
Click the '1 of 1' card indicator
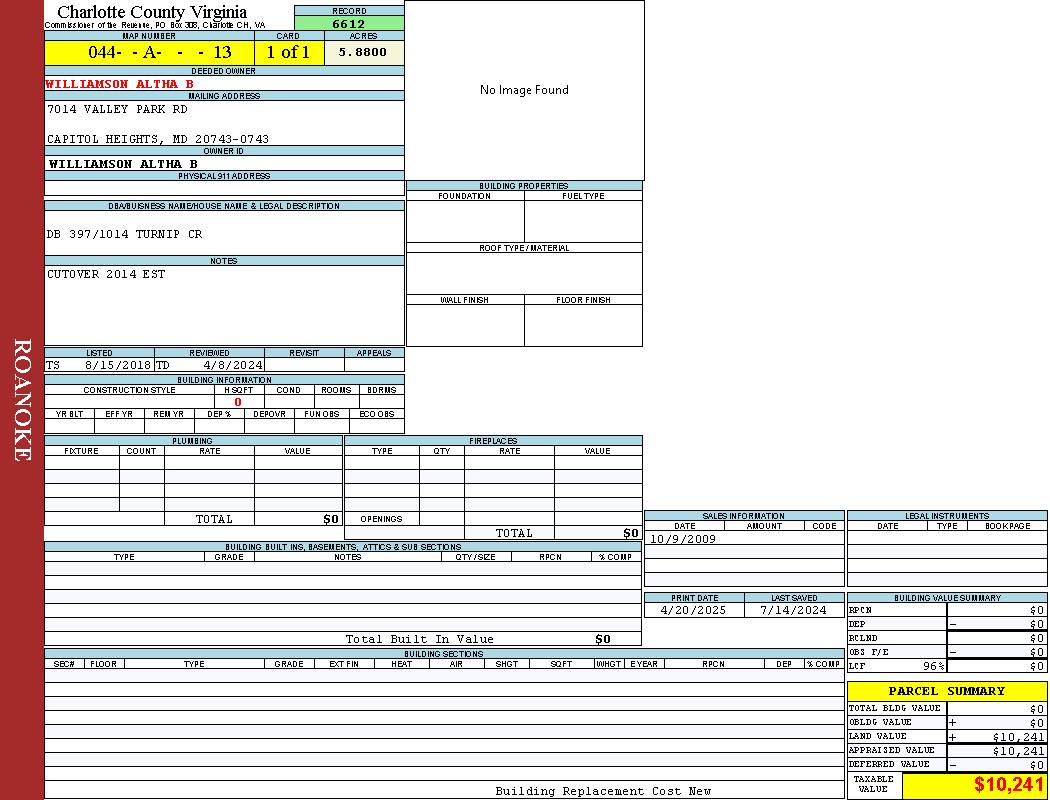[288, 52]
